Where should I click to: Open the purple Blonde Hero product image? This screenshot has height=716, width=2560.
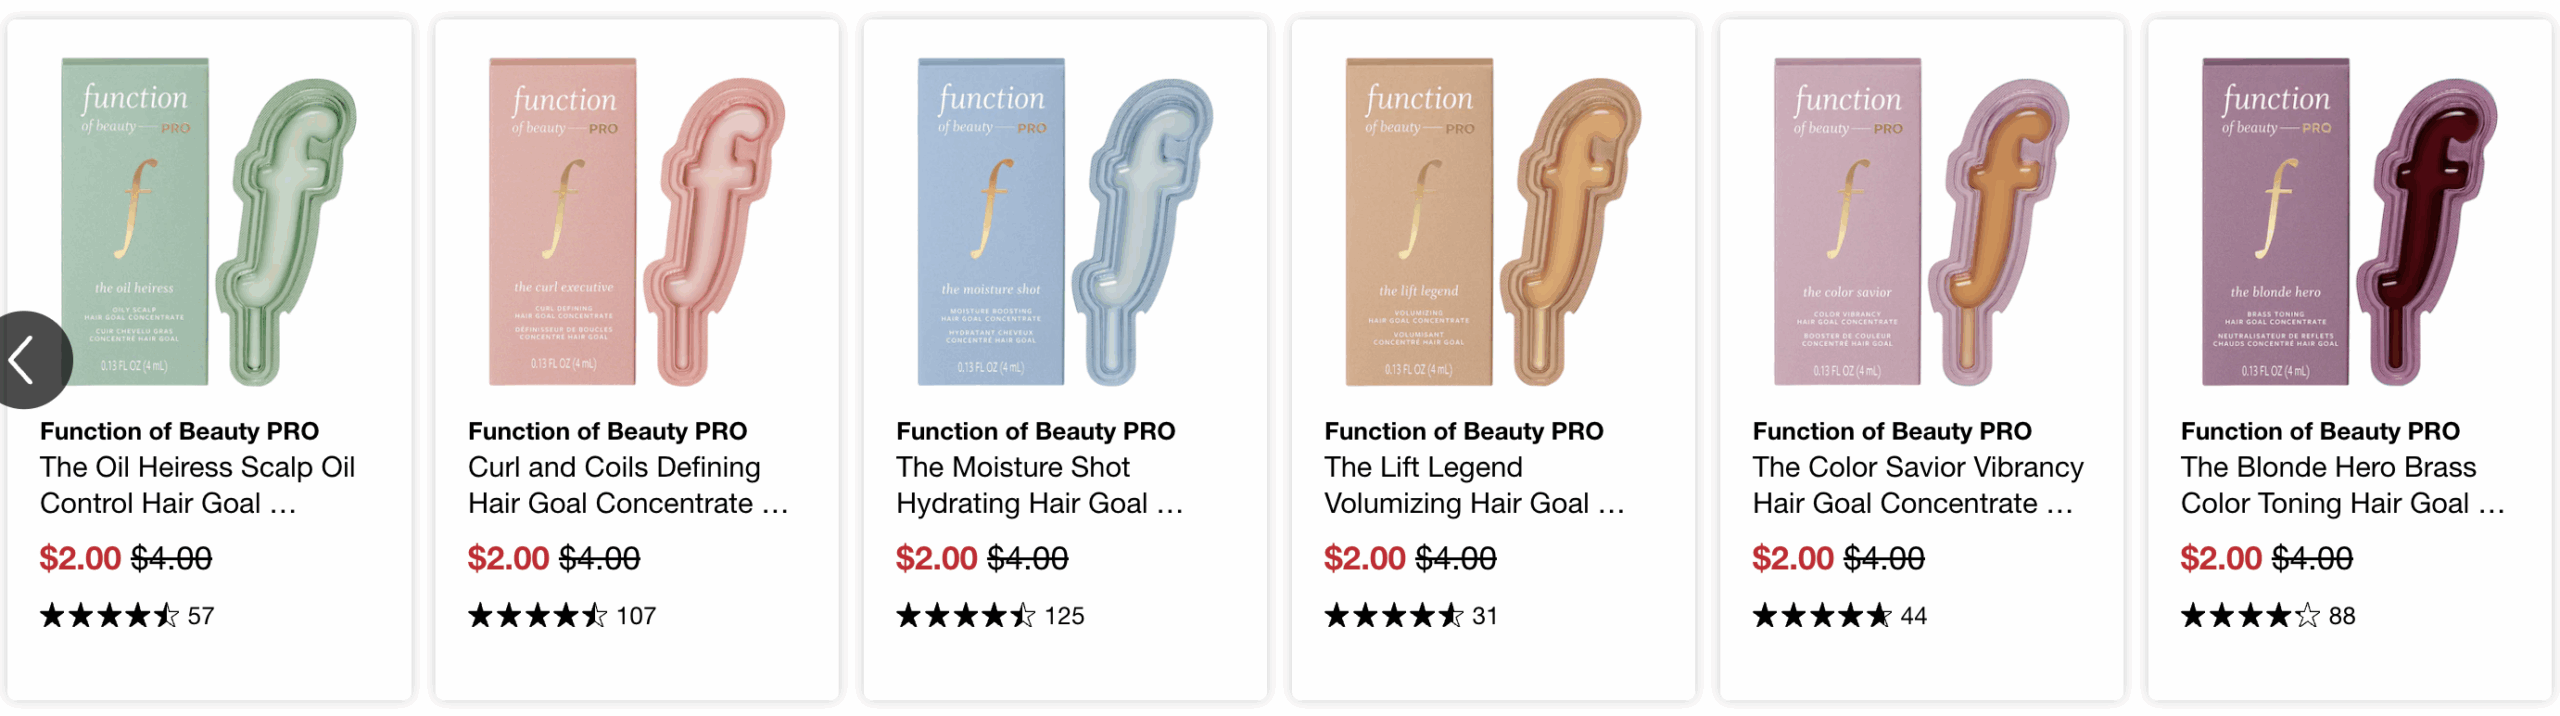pos(2349,221)
